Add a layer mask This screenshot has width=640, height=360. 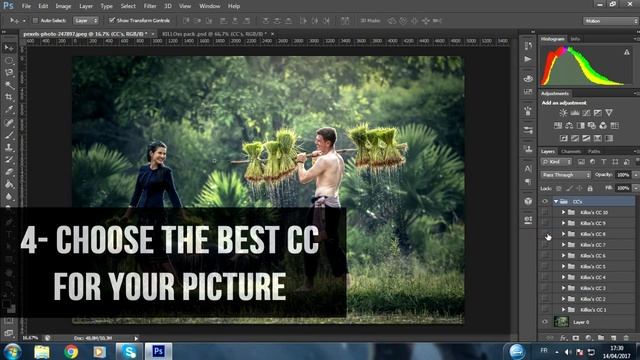(x=576, y=338)
